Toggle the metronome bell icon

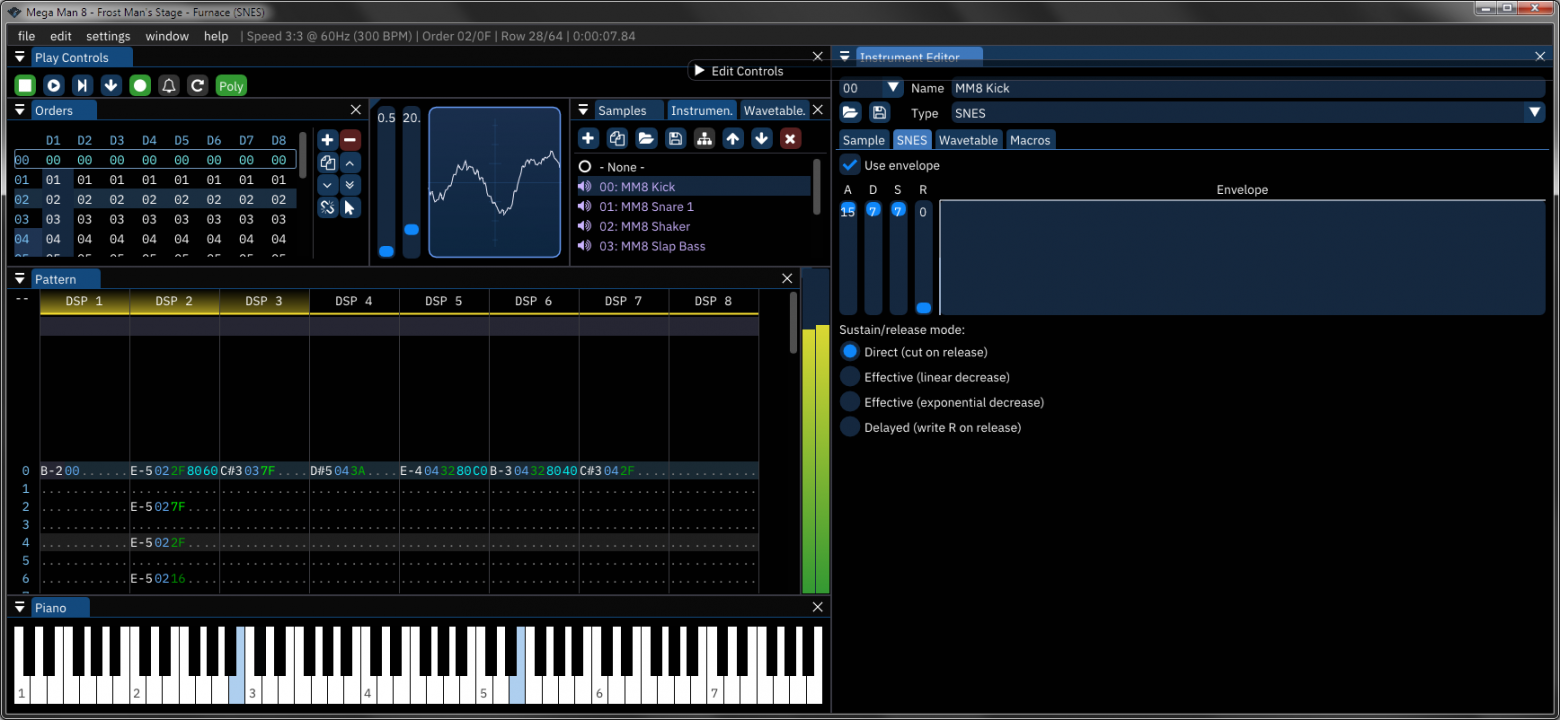169,86
